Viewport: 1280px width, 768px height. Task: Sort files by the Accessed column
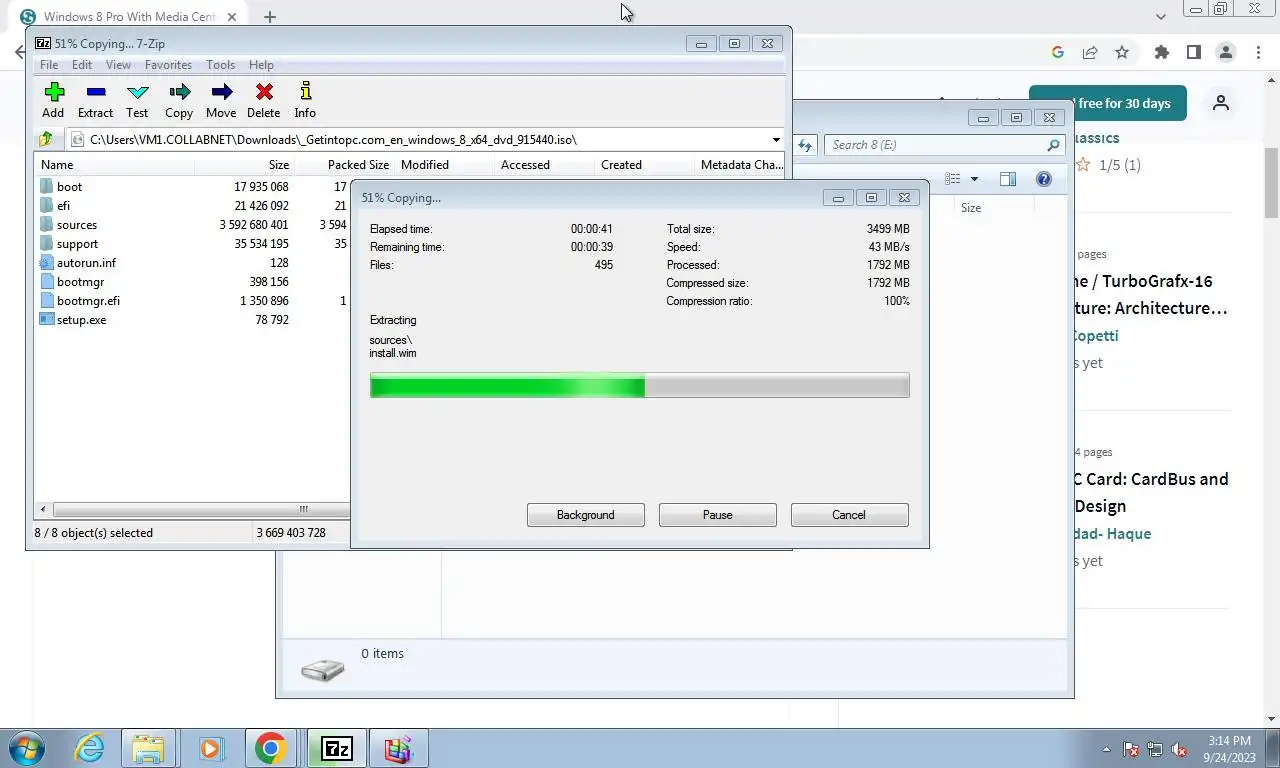coord(544,165)
